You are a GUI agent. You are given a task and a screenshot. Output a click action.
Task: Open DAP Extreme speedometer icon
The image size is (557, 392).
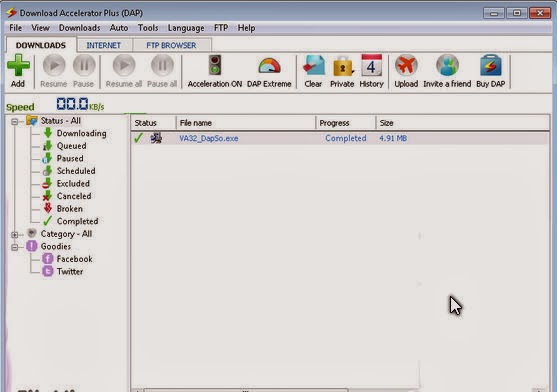[x=269, y=66]
